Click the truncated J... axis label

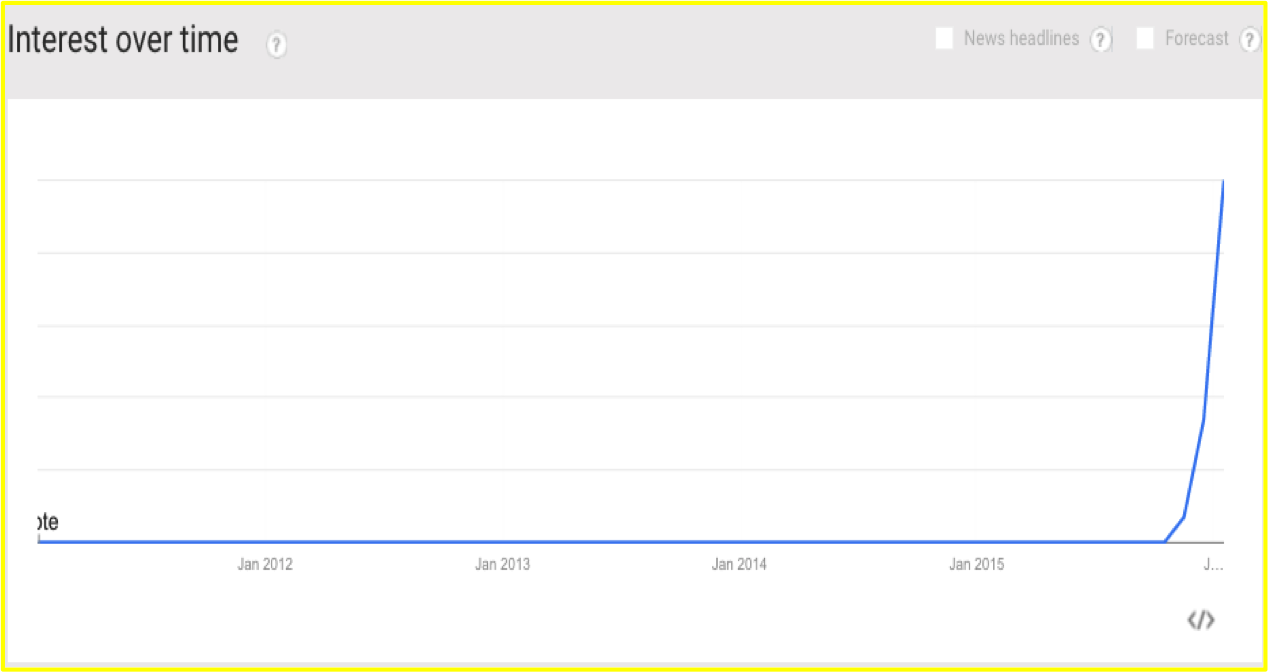[1213, 565]
